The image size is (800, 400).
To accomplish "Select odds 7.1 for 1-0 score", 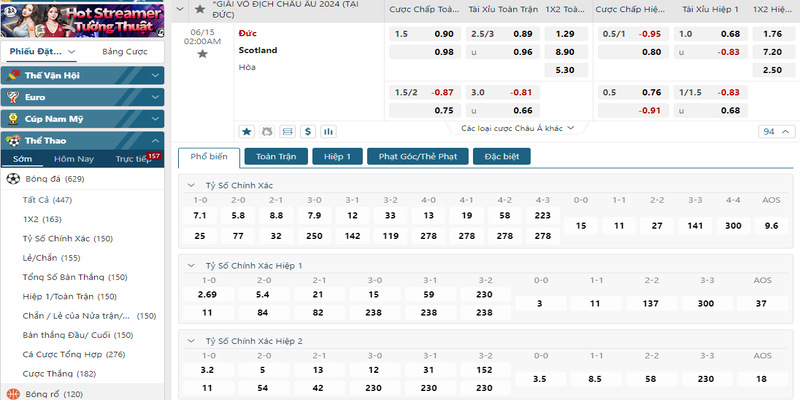I will pyautogui.click(x=200, y=215).
